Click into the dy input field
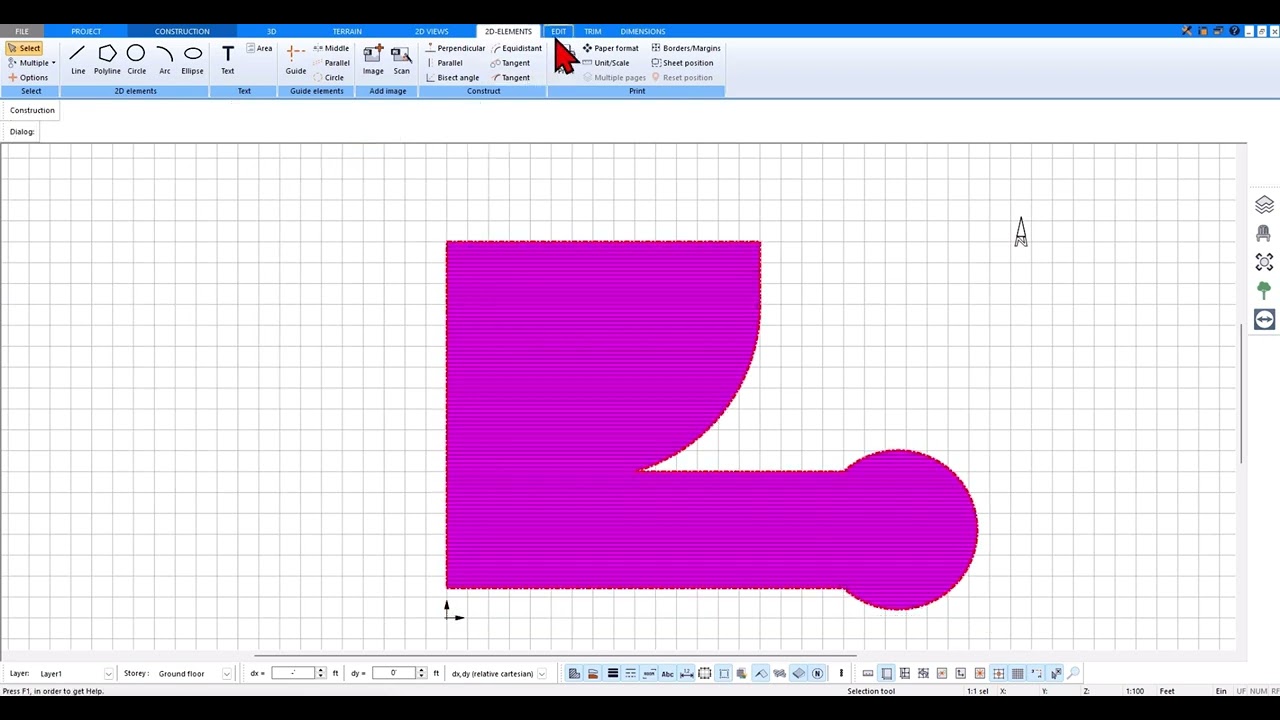 coord(394,673)
